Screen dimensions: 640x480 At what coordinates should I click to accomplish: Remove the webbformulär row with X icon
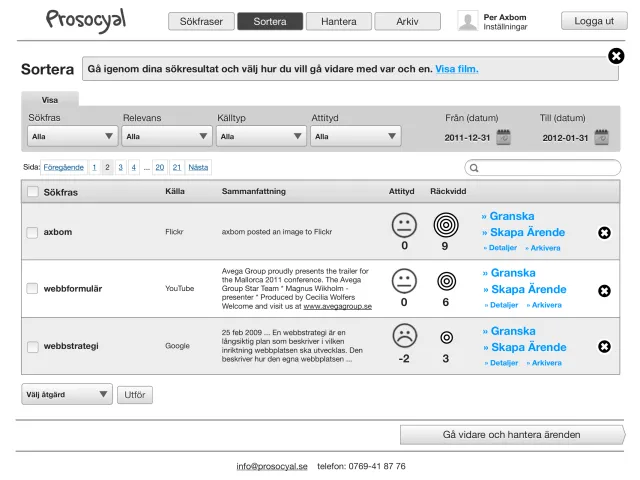[x=604, y=291]
